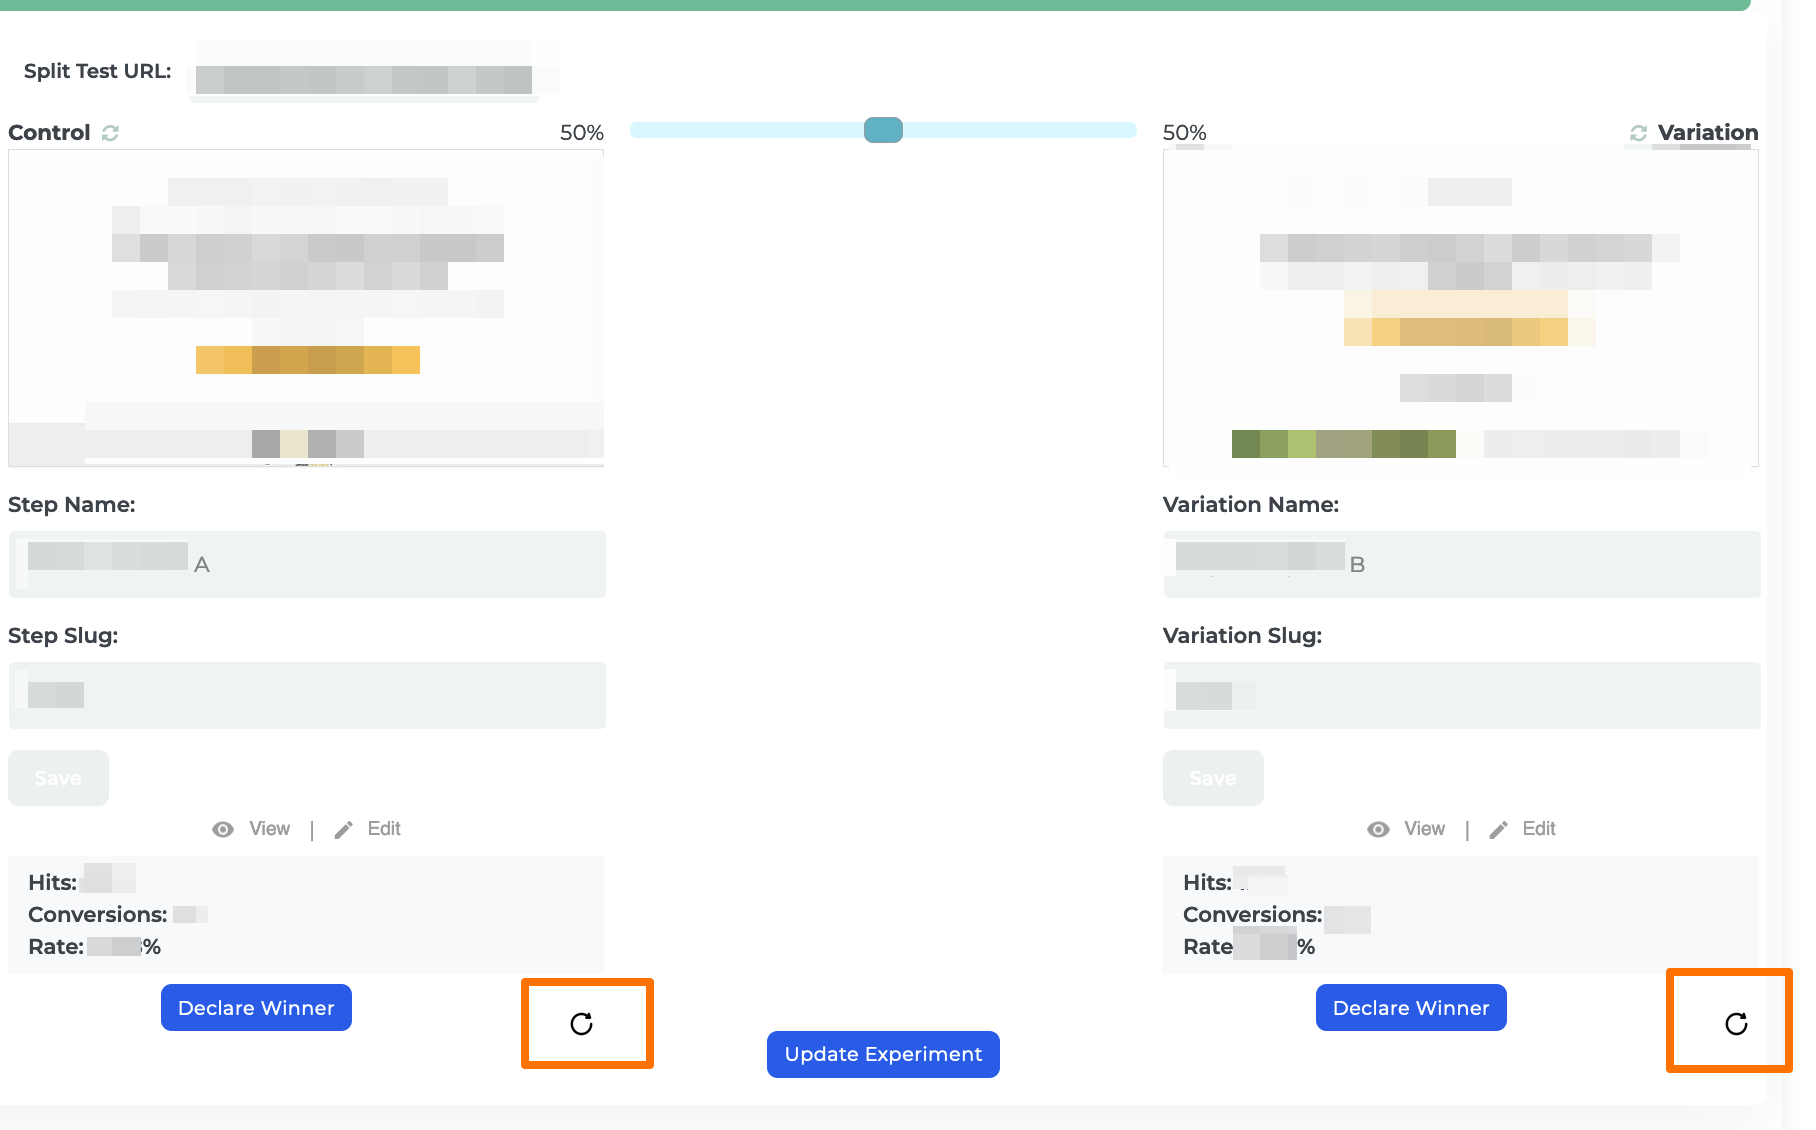Declare Winner for the Variation version

pyautogui.click(x=1410, y=1007)
